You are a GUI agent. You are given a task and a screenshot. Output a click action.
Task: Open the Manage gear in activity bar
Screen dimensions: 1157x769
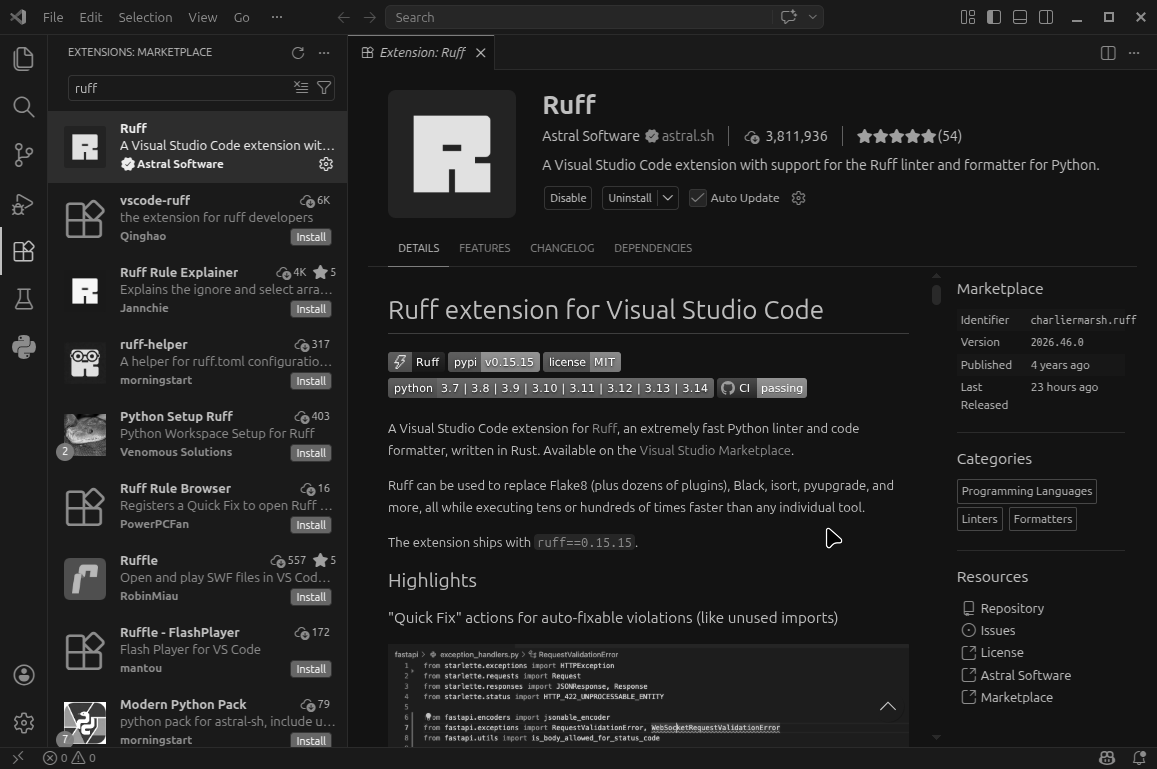(x=24, y=723)
